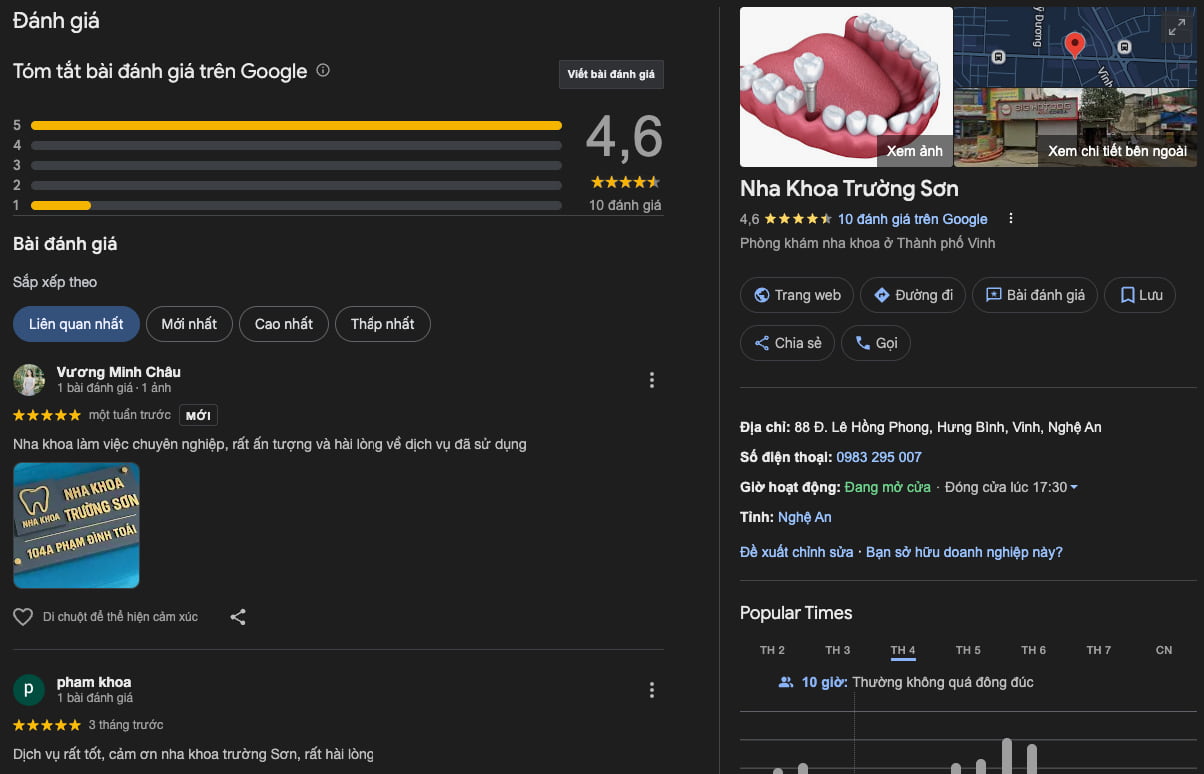Open review photo of Nha Khoa Trường Sơn sign
Image resolution: width=1204 pixels, height=774 pixels.
pyautogui.click(x=76, y=525)
